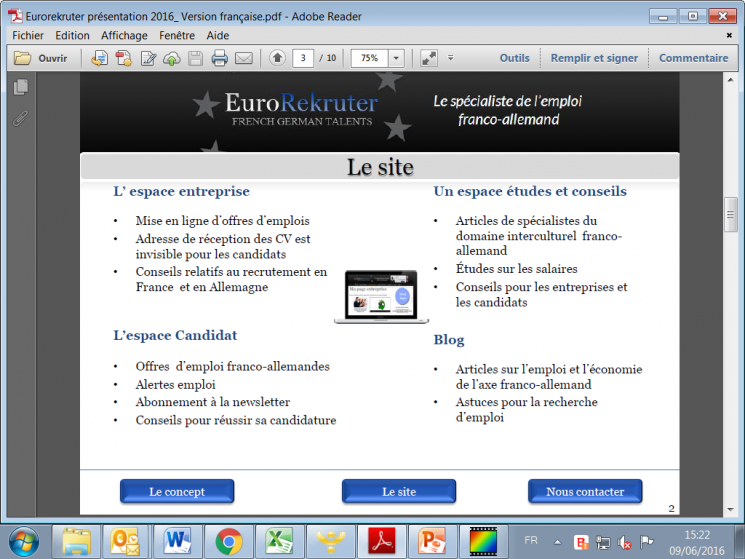Click the Adobe PDF icon in title bar
Image resolution: width=745 pixels, height=559 pixels.
click(x=16, y=16)
